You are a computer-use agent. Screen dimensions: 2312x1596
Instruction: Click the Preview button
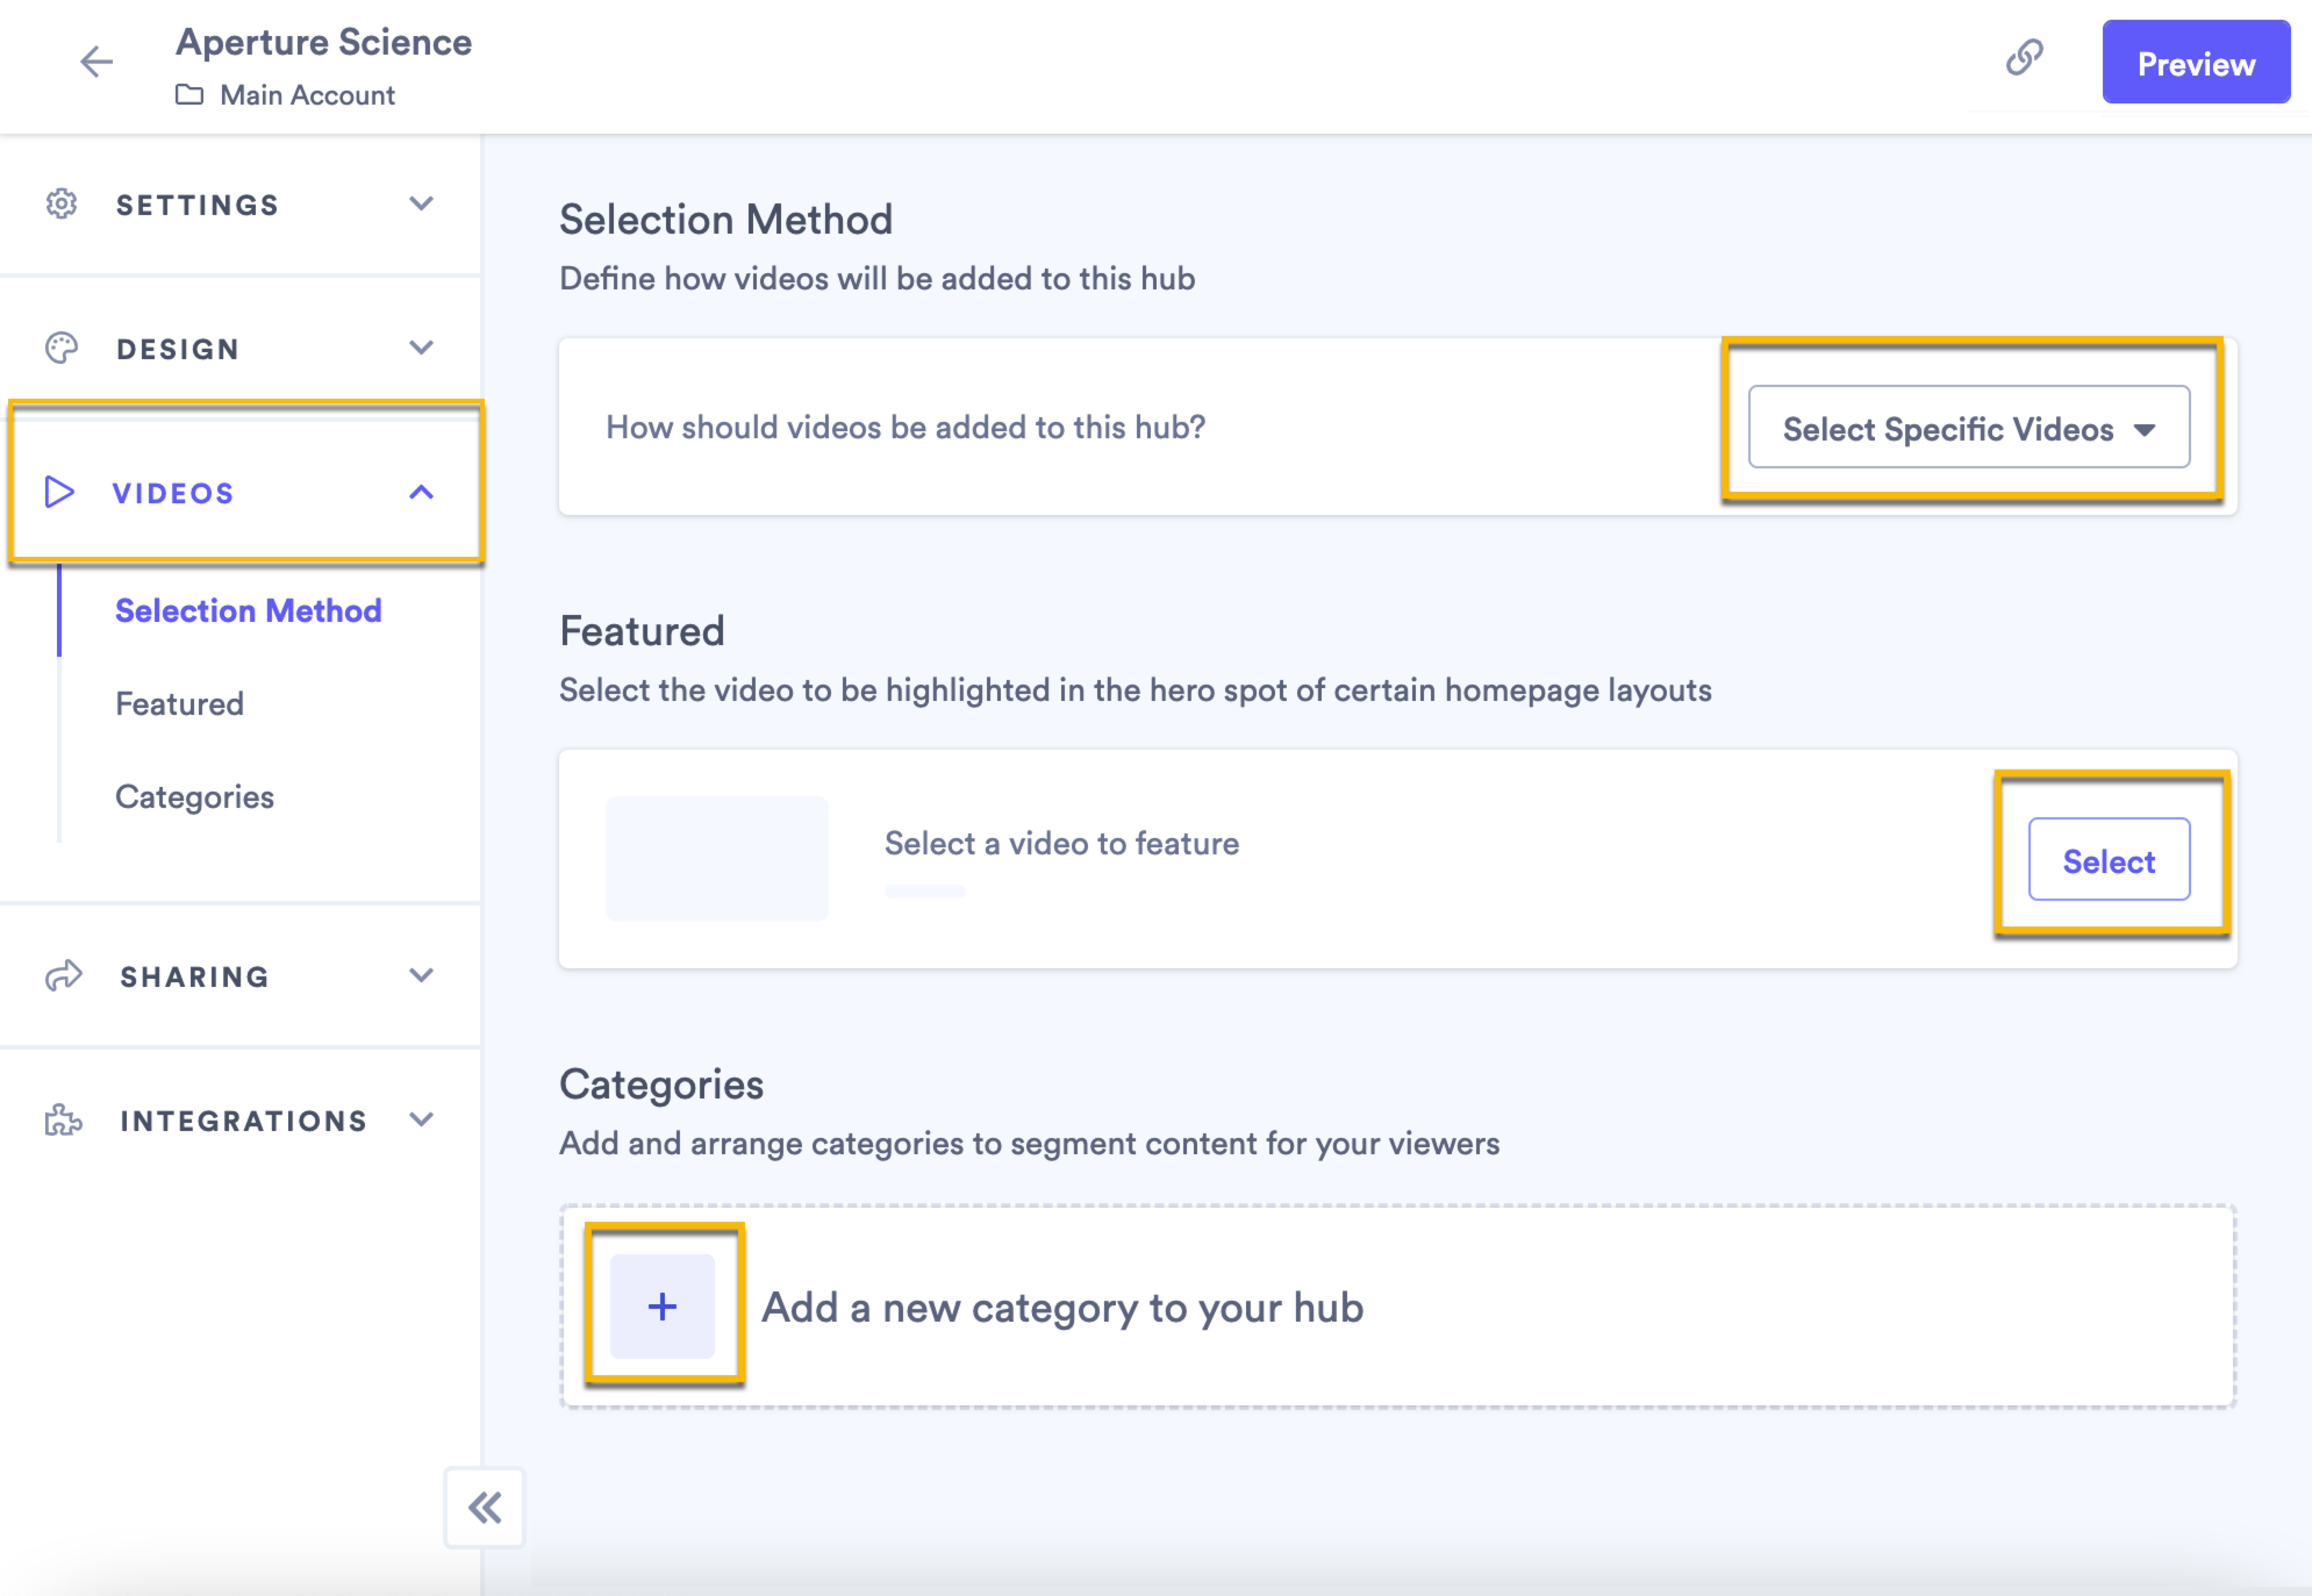pyautogui.click(x=2196, y=62)
